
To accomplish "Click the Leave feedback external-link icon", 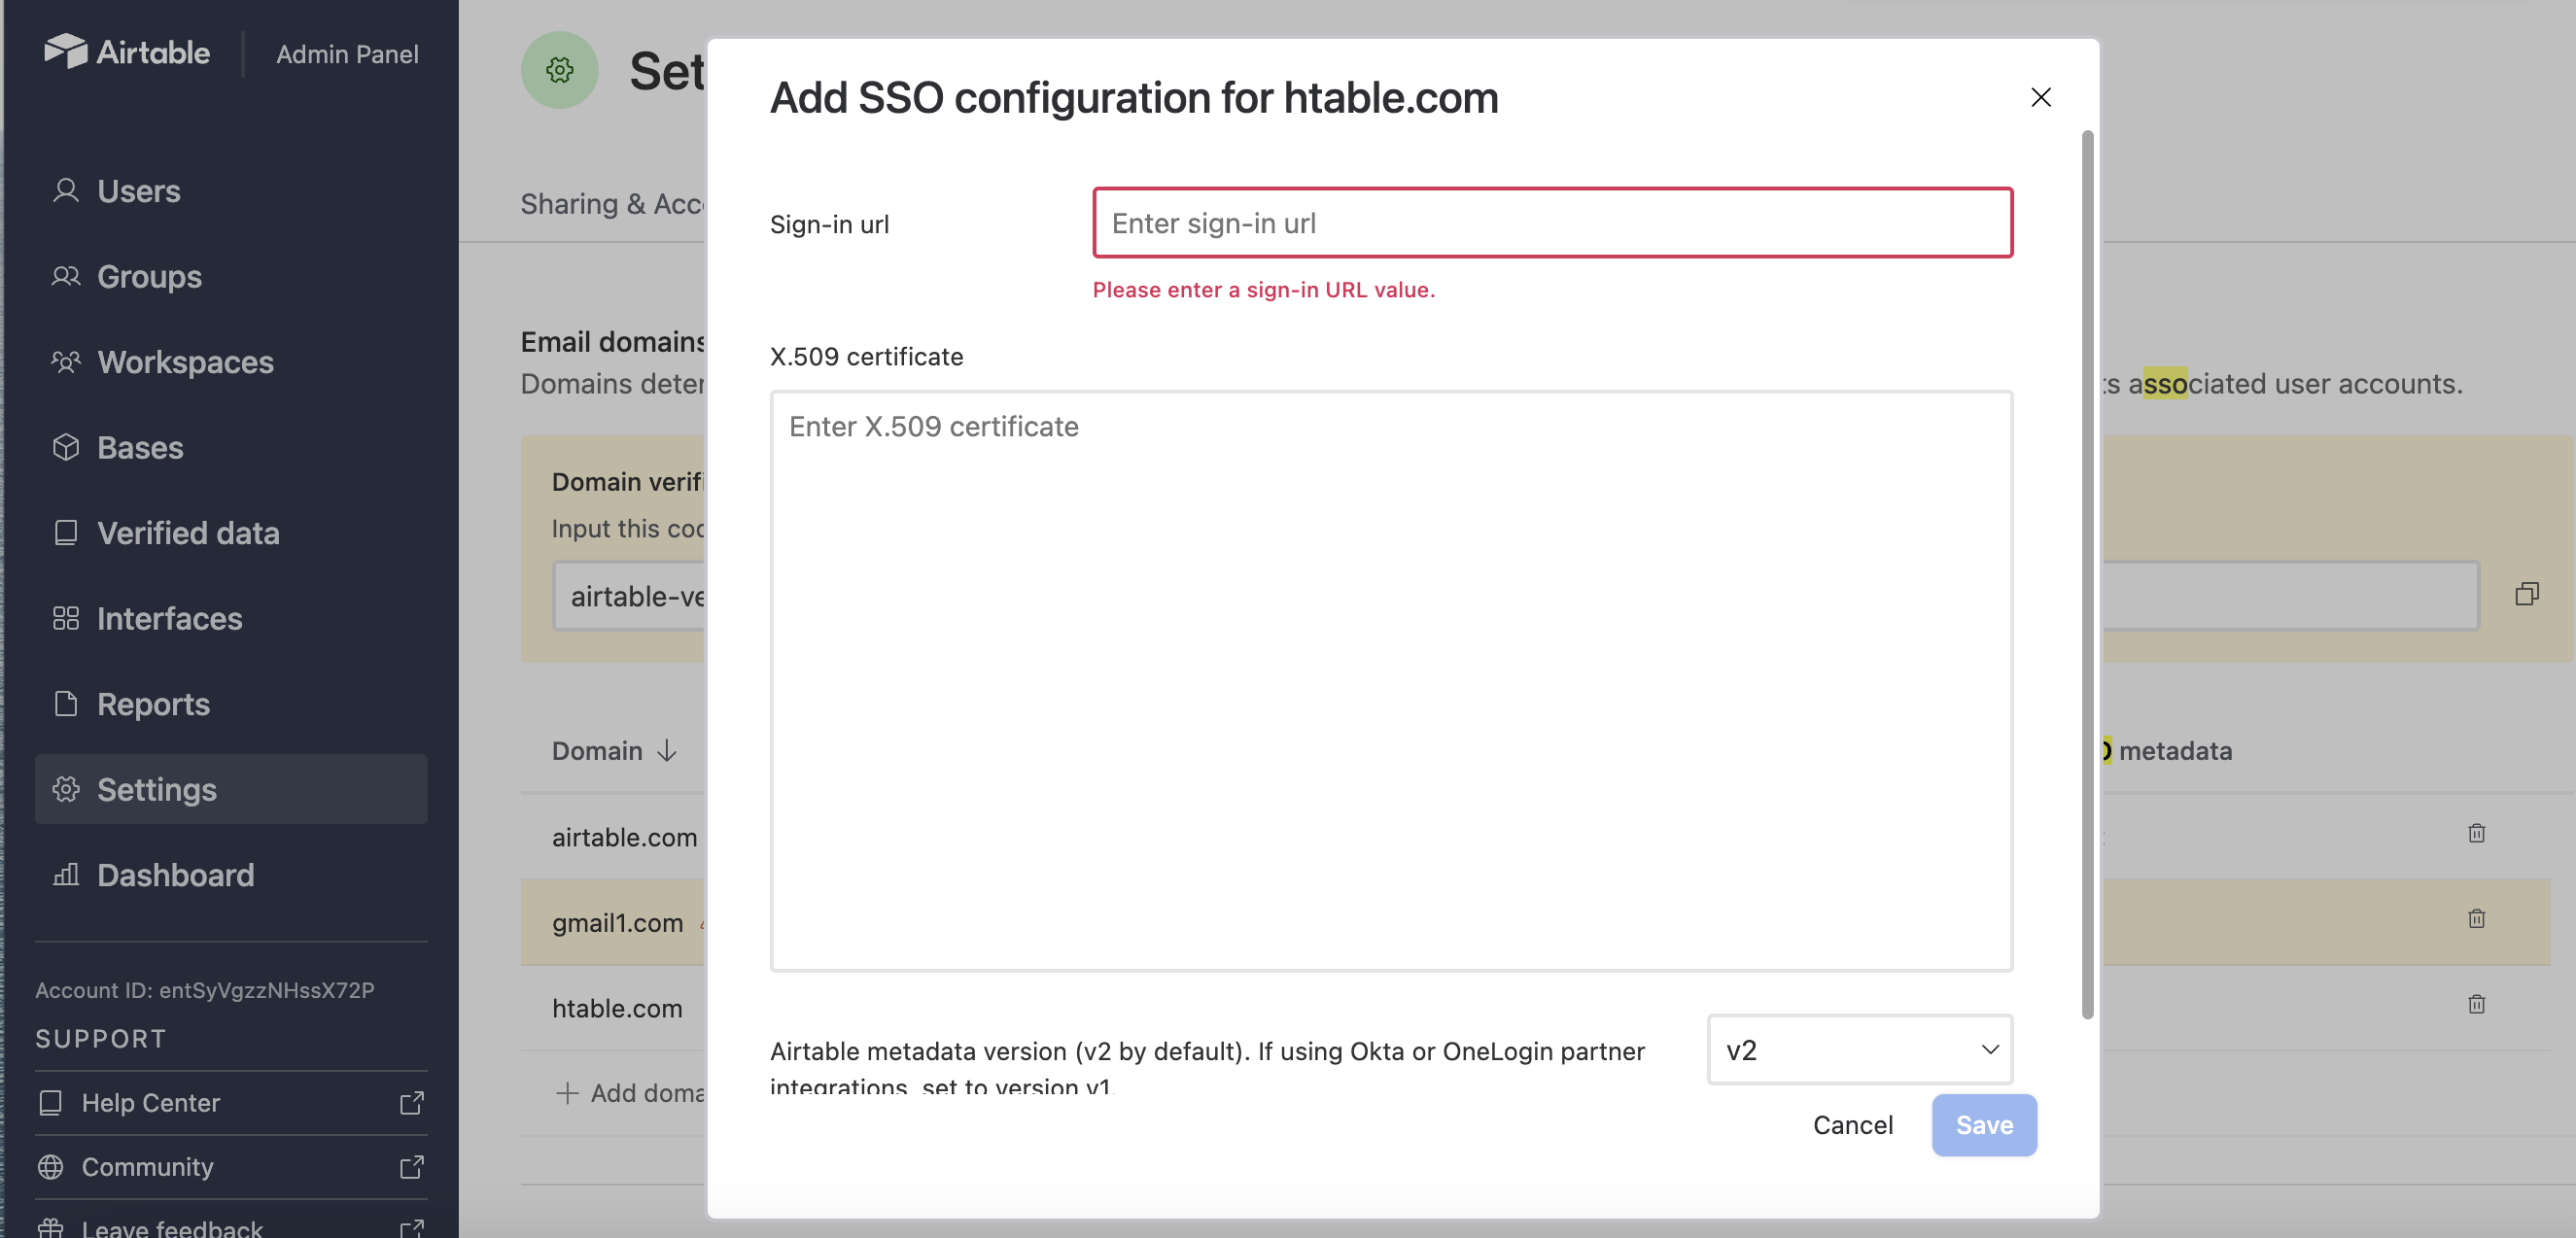I will (412, 1228).
